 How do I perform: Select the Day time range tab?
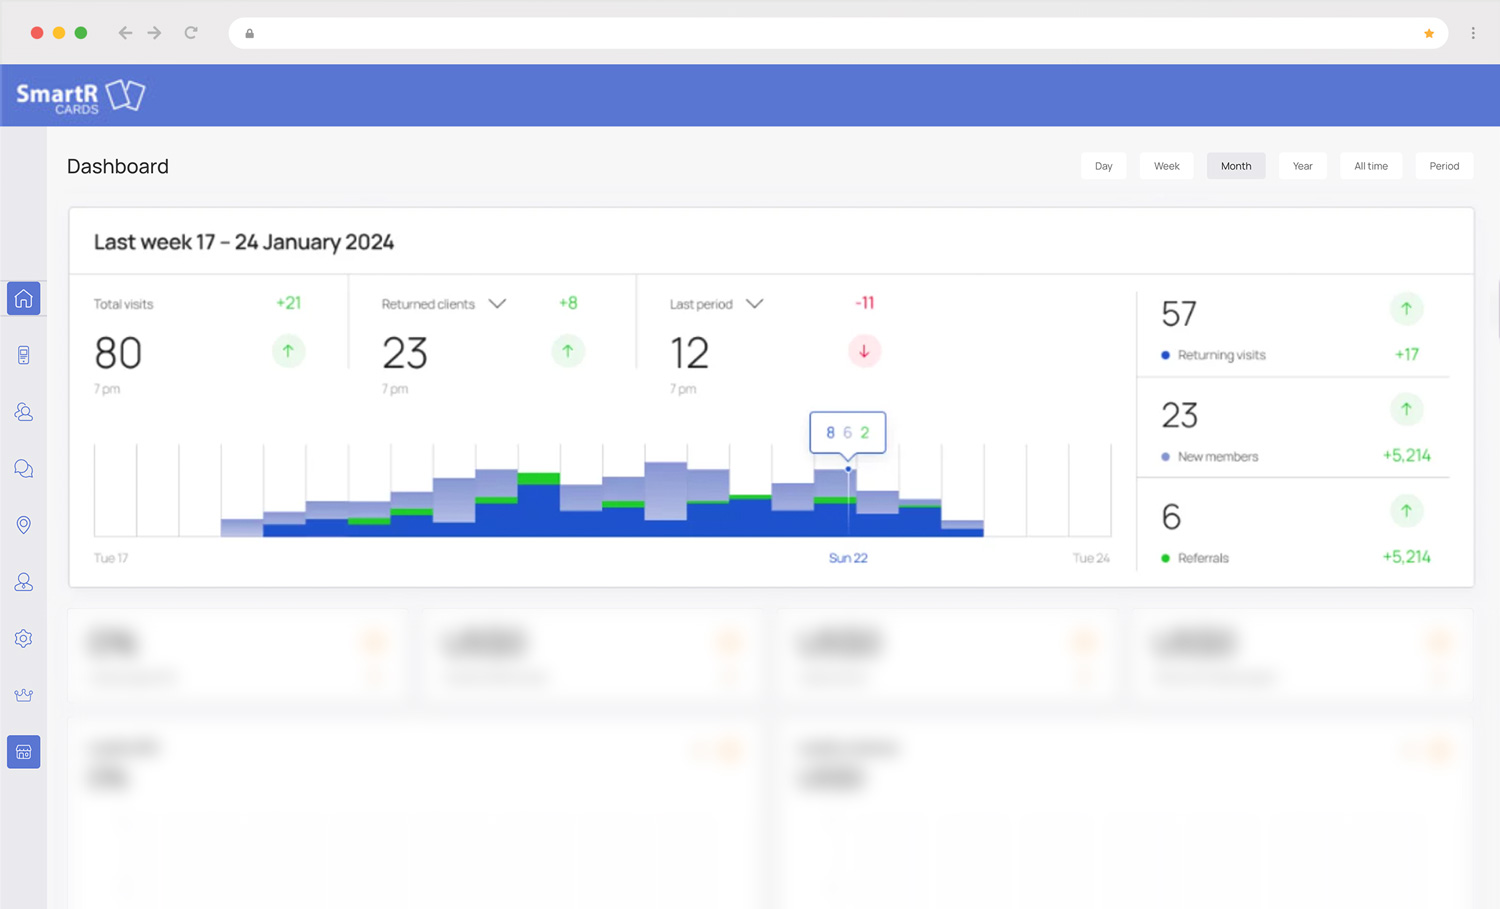[1103, 166]
